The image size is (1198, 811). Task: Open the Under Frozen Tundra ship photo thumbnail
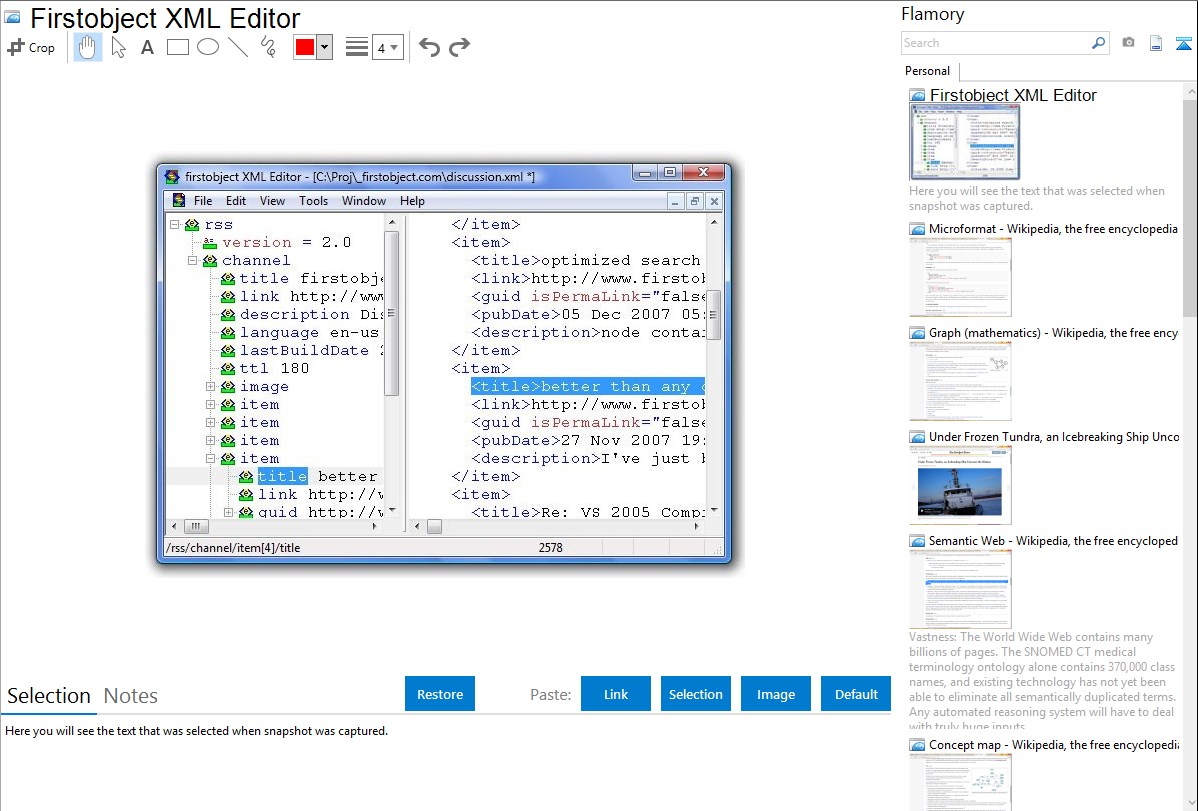pos(960,485)
